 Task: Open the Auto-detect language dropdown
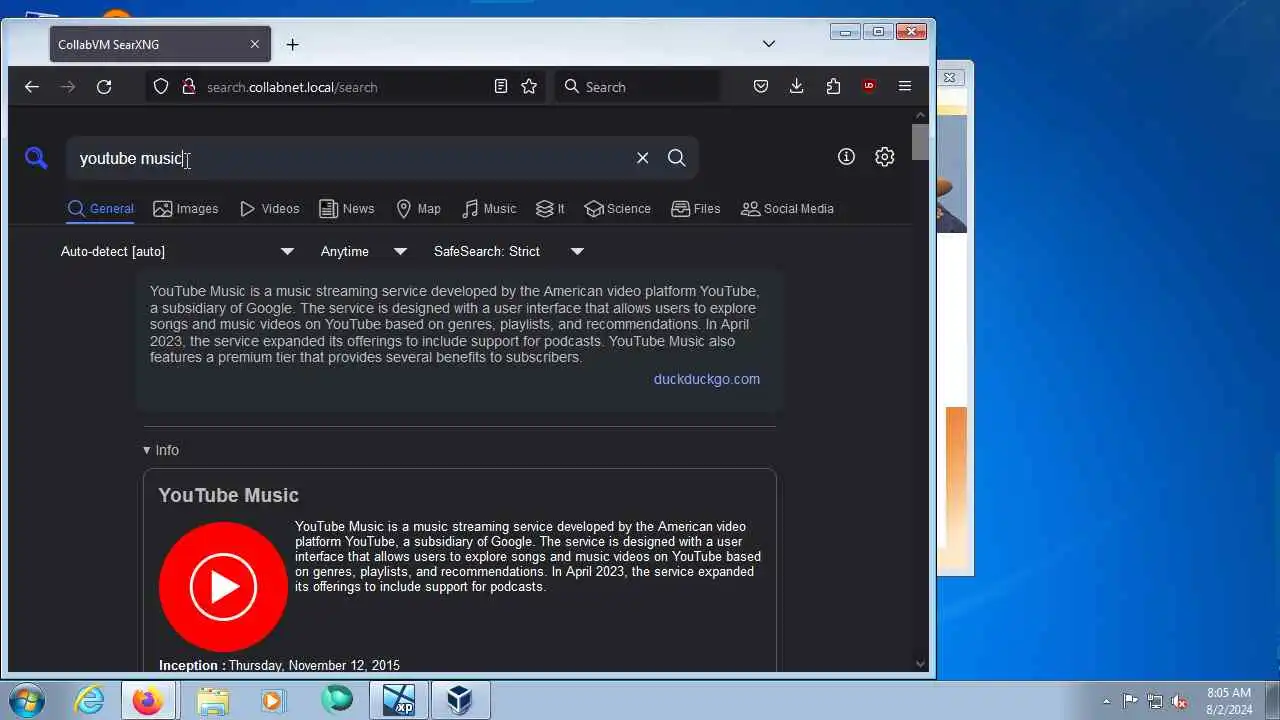point(177,252)
